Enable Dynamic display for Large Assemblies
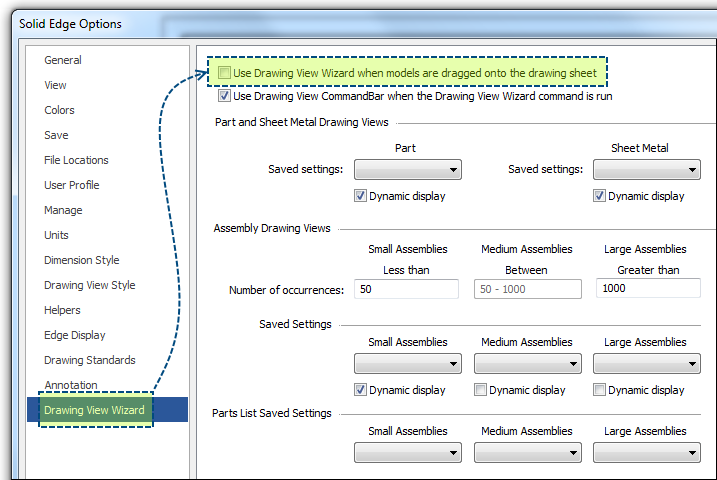The width and height of the screenshot is (717, 480). pos(599,390)
